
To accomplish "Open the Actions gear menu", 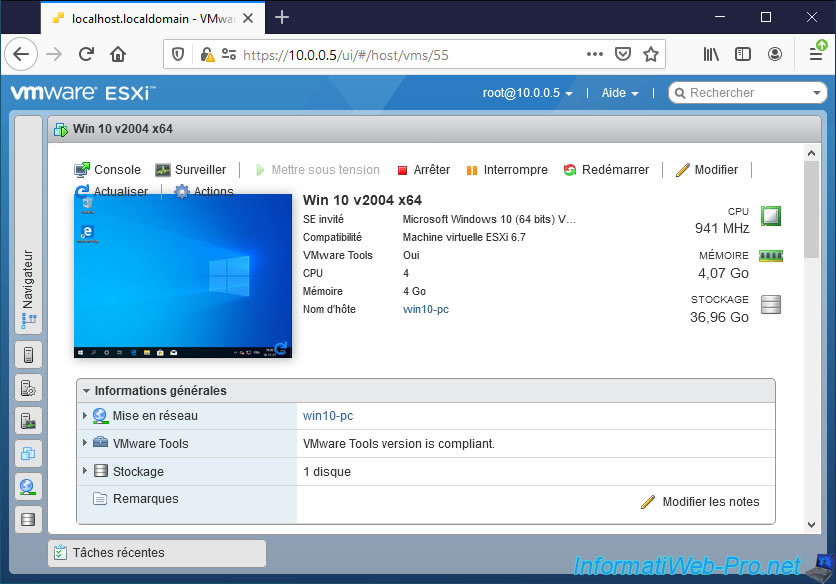I will point(204,191).
